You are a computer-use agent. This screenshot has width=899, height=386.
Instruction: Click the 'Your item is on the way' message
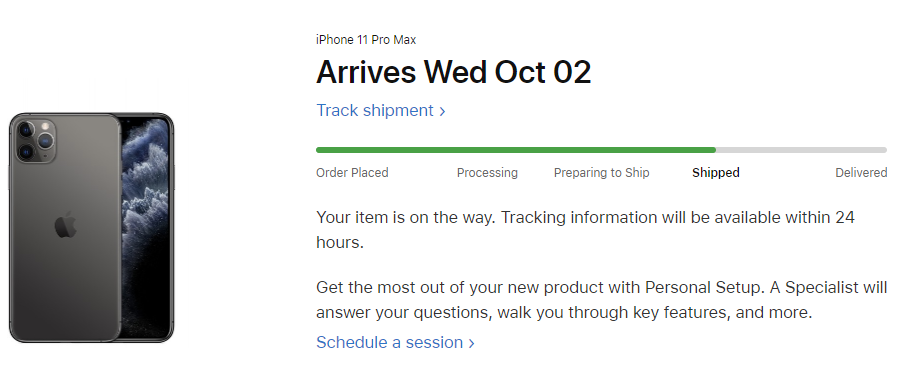click(585, 230)
